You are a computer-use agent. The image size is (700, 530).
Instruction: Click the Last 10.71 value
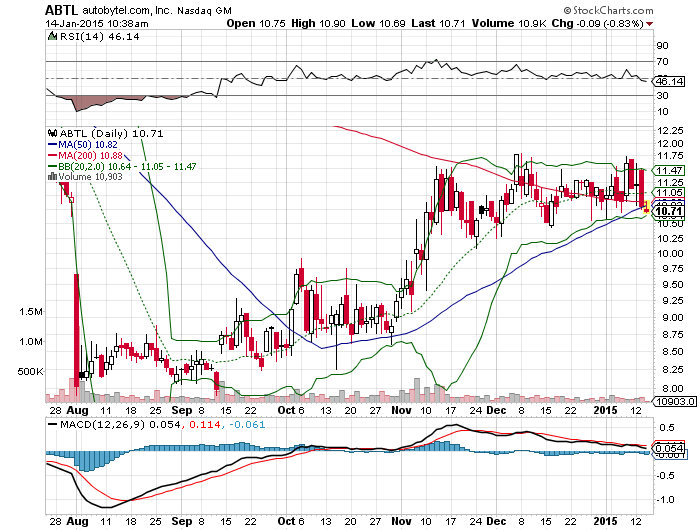438,24
